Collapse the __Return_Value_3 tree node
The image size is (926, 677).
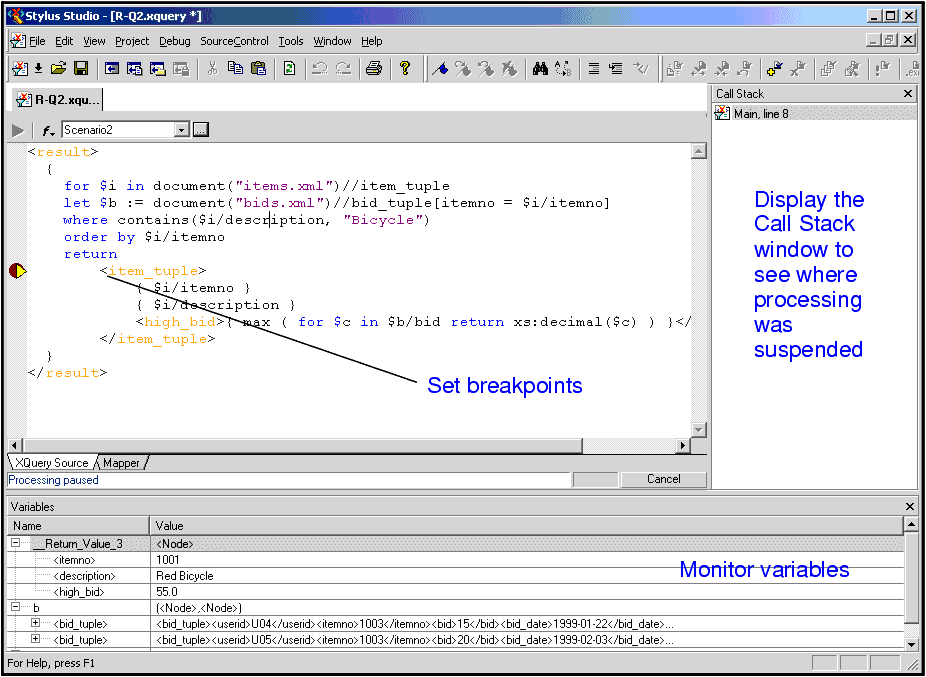click(x=16, y=543)
